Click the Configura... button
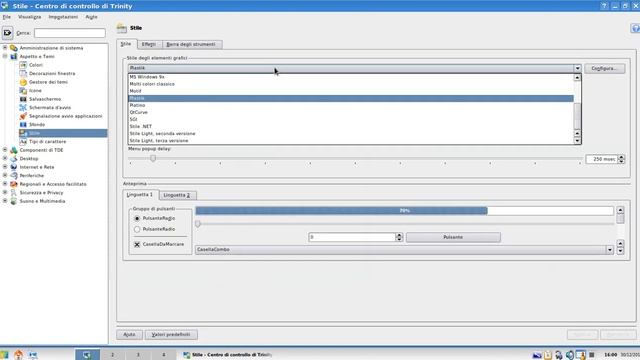640x360 pixels. 604,69
